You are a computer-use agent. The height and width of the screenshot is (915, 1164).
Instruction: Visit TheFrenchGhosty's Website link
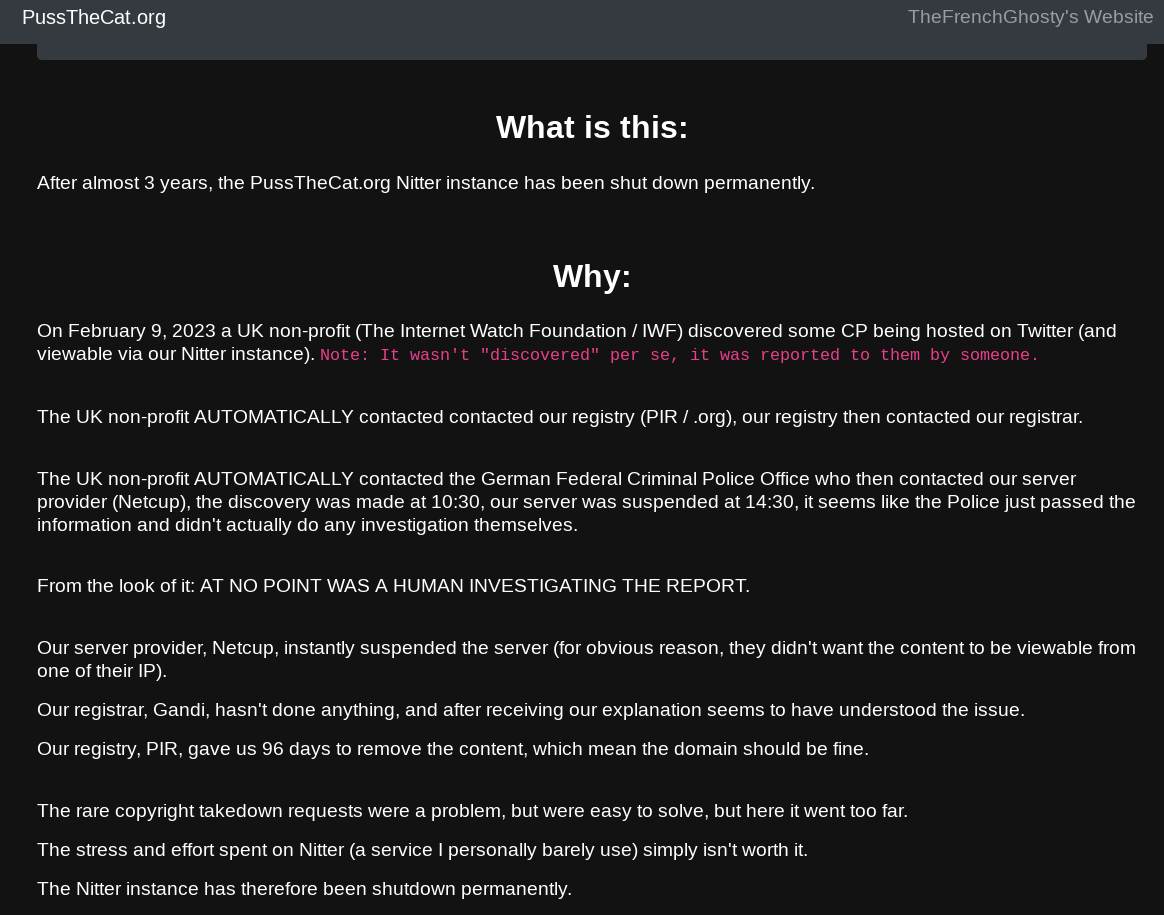1030,17
